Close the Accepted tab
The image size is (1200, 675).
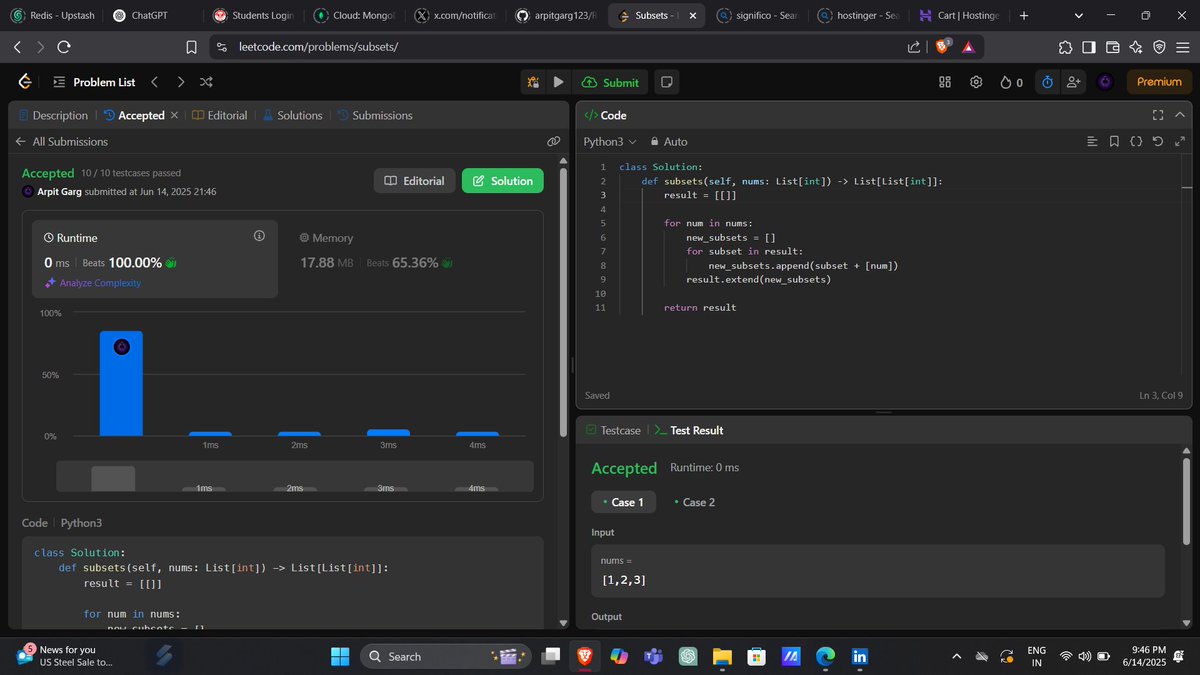(x=174, y=115)
